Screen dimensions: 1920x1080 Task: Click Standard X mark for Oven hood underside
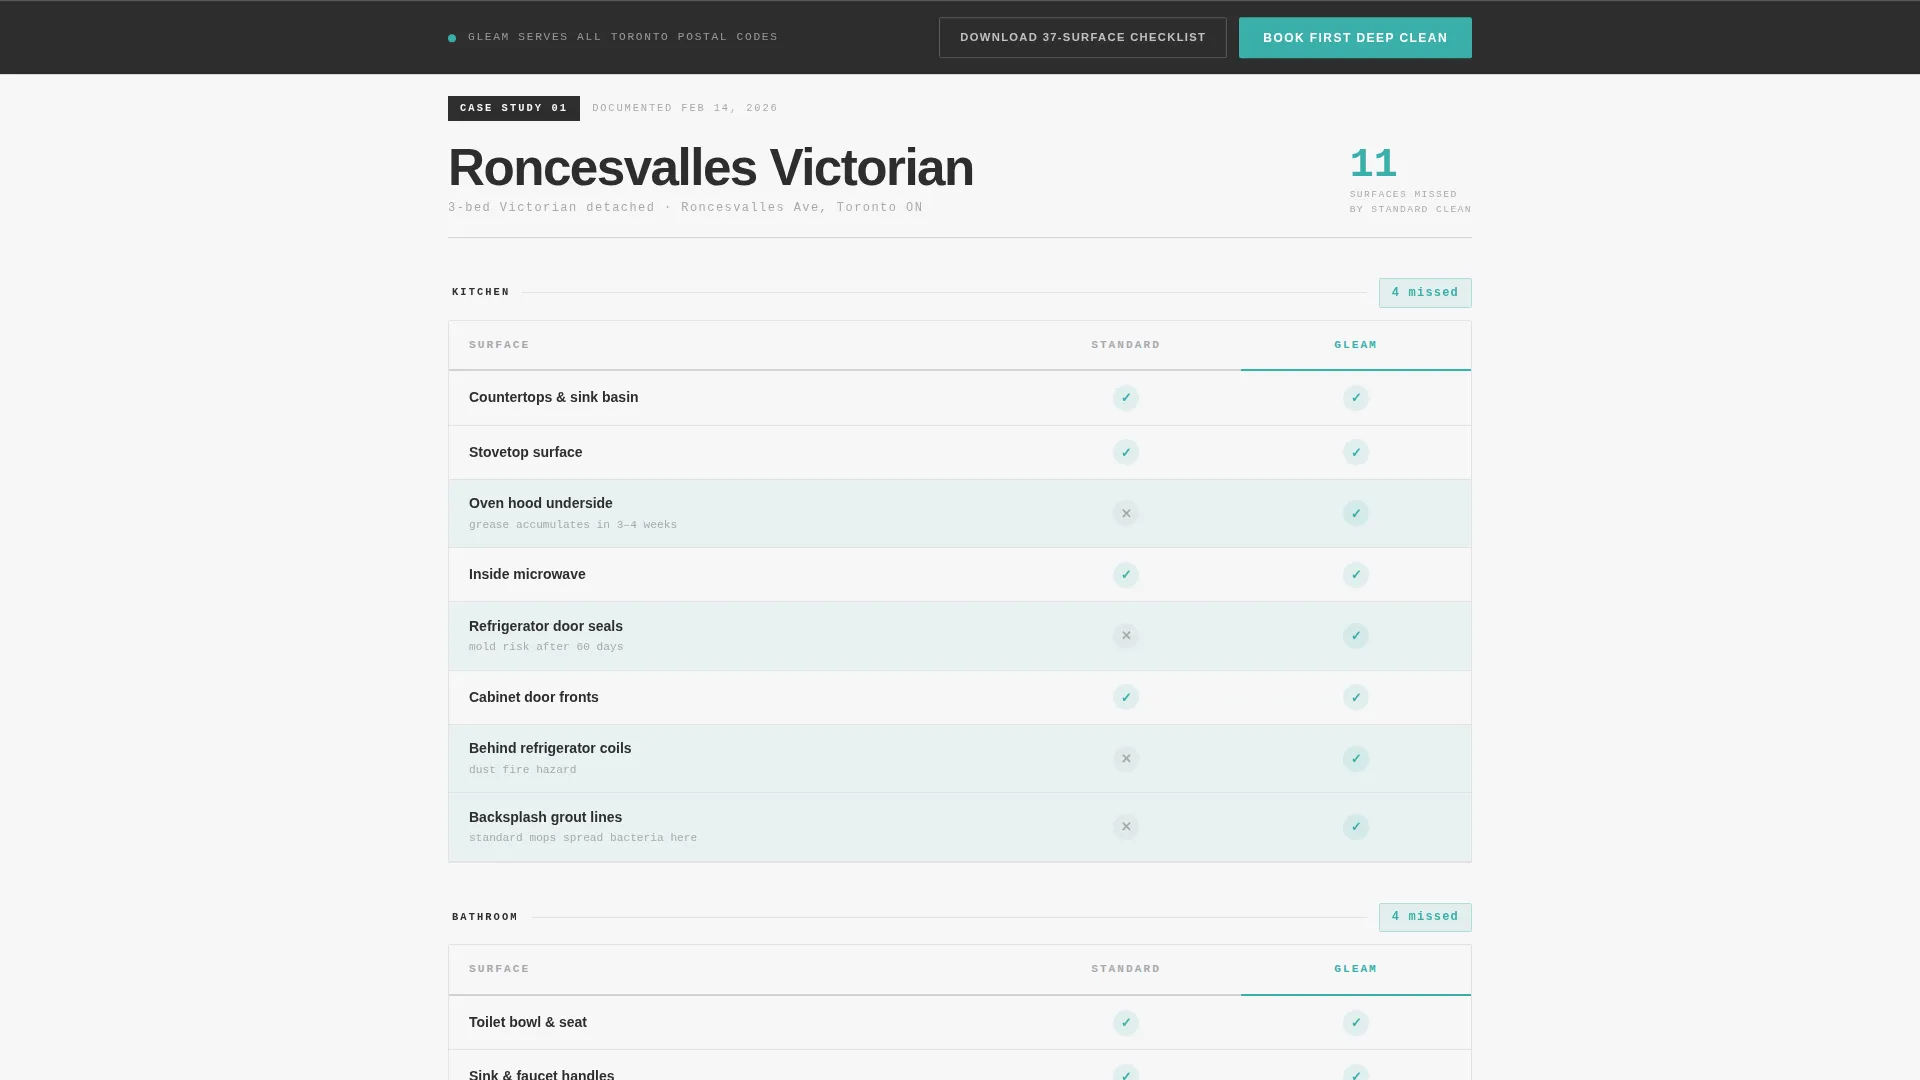(1126, 513)
